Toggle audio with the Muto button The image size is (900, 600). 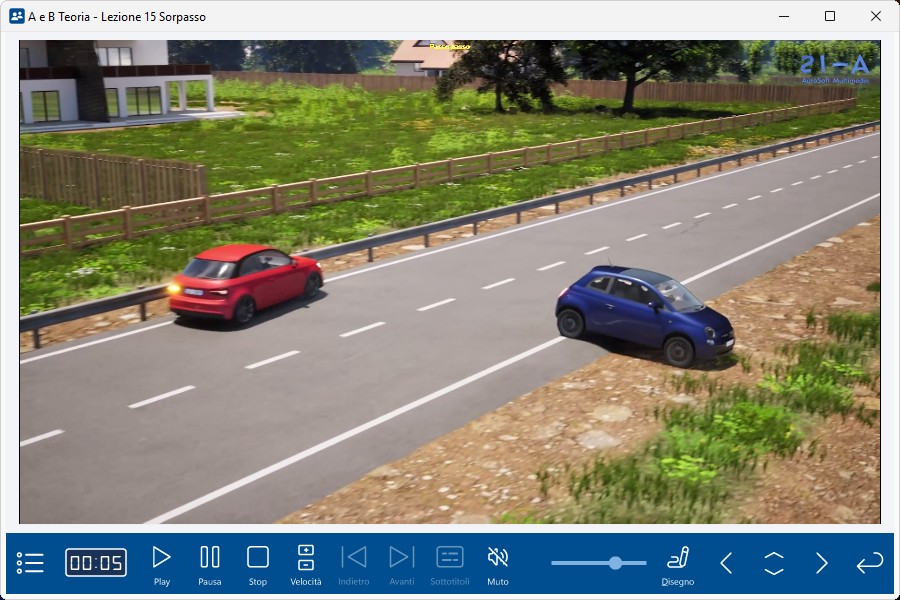[x=497, y=564]
